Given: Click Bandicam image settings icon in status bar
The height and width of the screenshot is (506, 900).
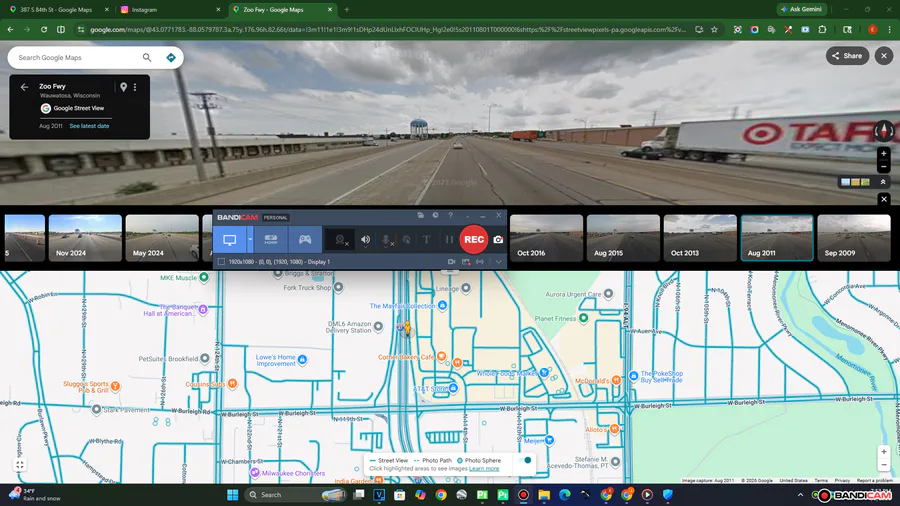Looking at the screenshot, I should point(466,262).
